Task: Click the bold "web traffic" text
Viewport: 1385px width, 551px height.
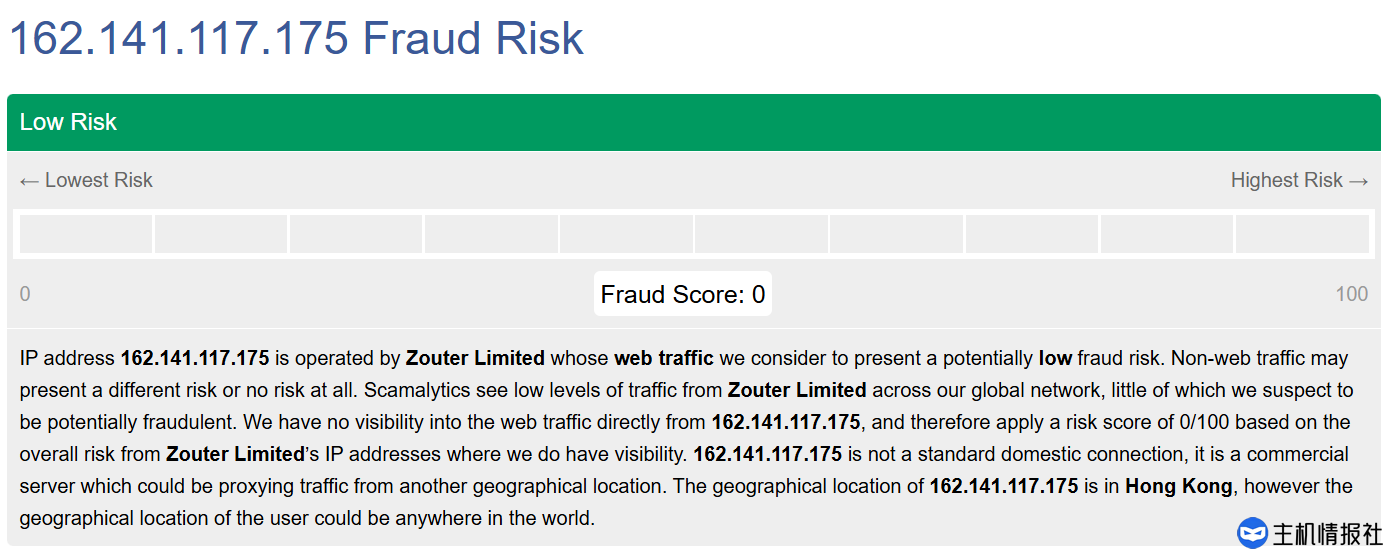Action: pyautogui.click(x=663, y=358)
